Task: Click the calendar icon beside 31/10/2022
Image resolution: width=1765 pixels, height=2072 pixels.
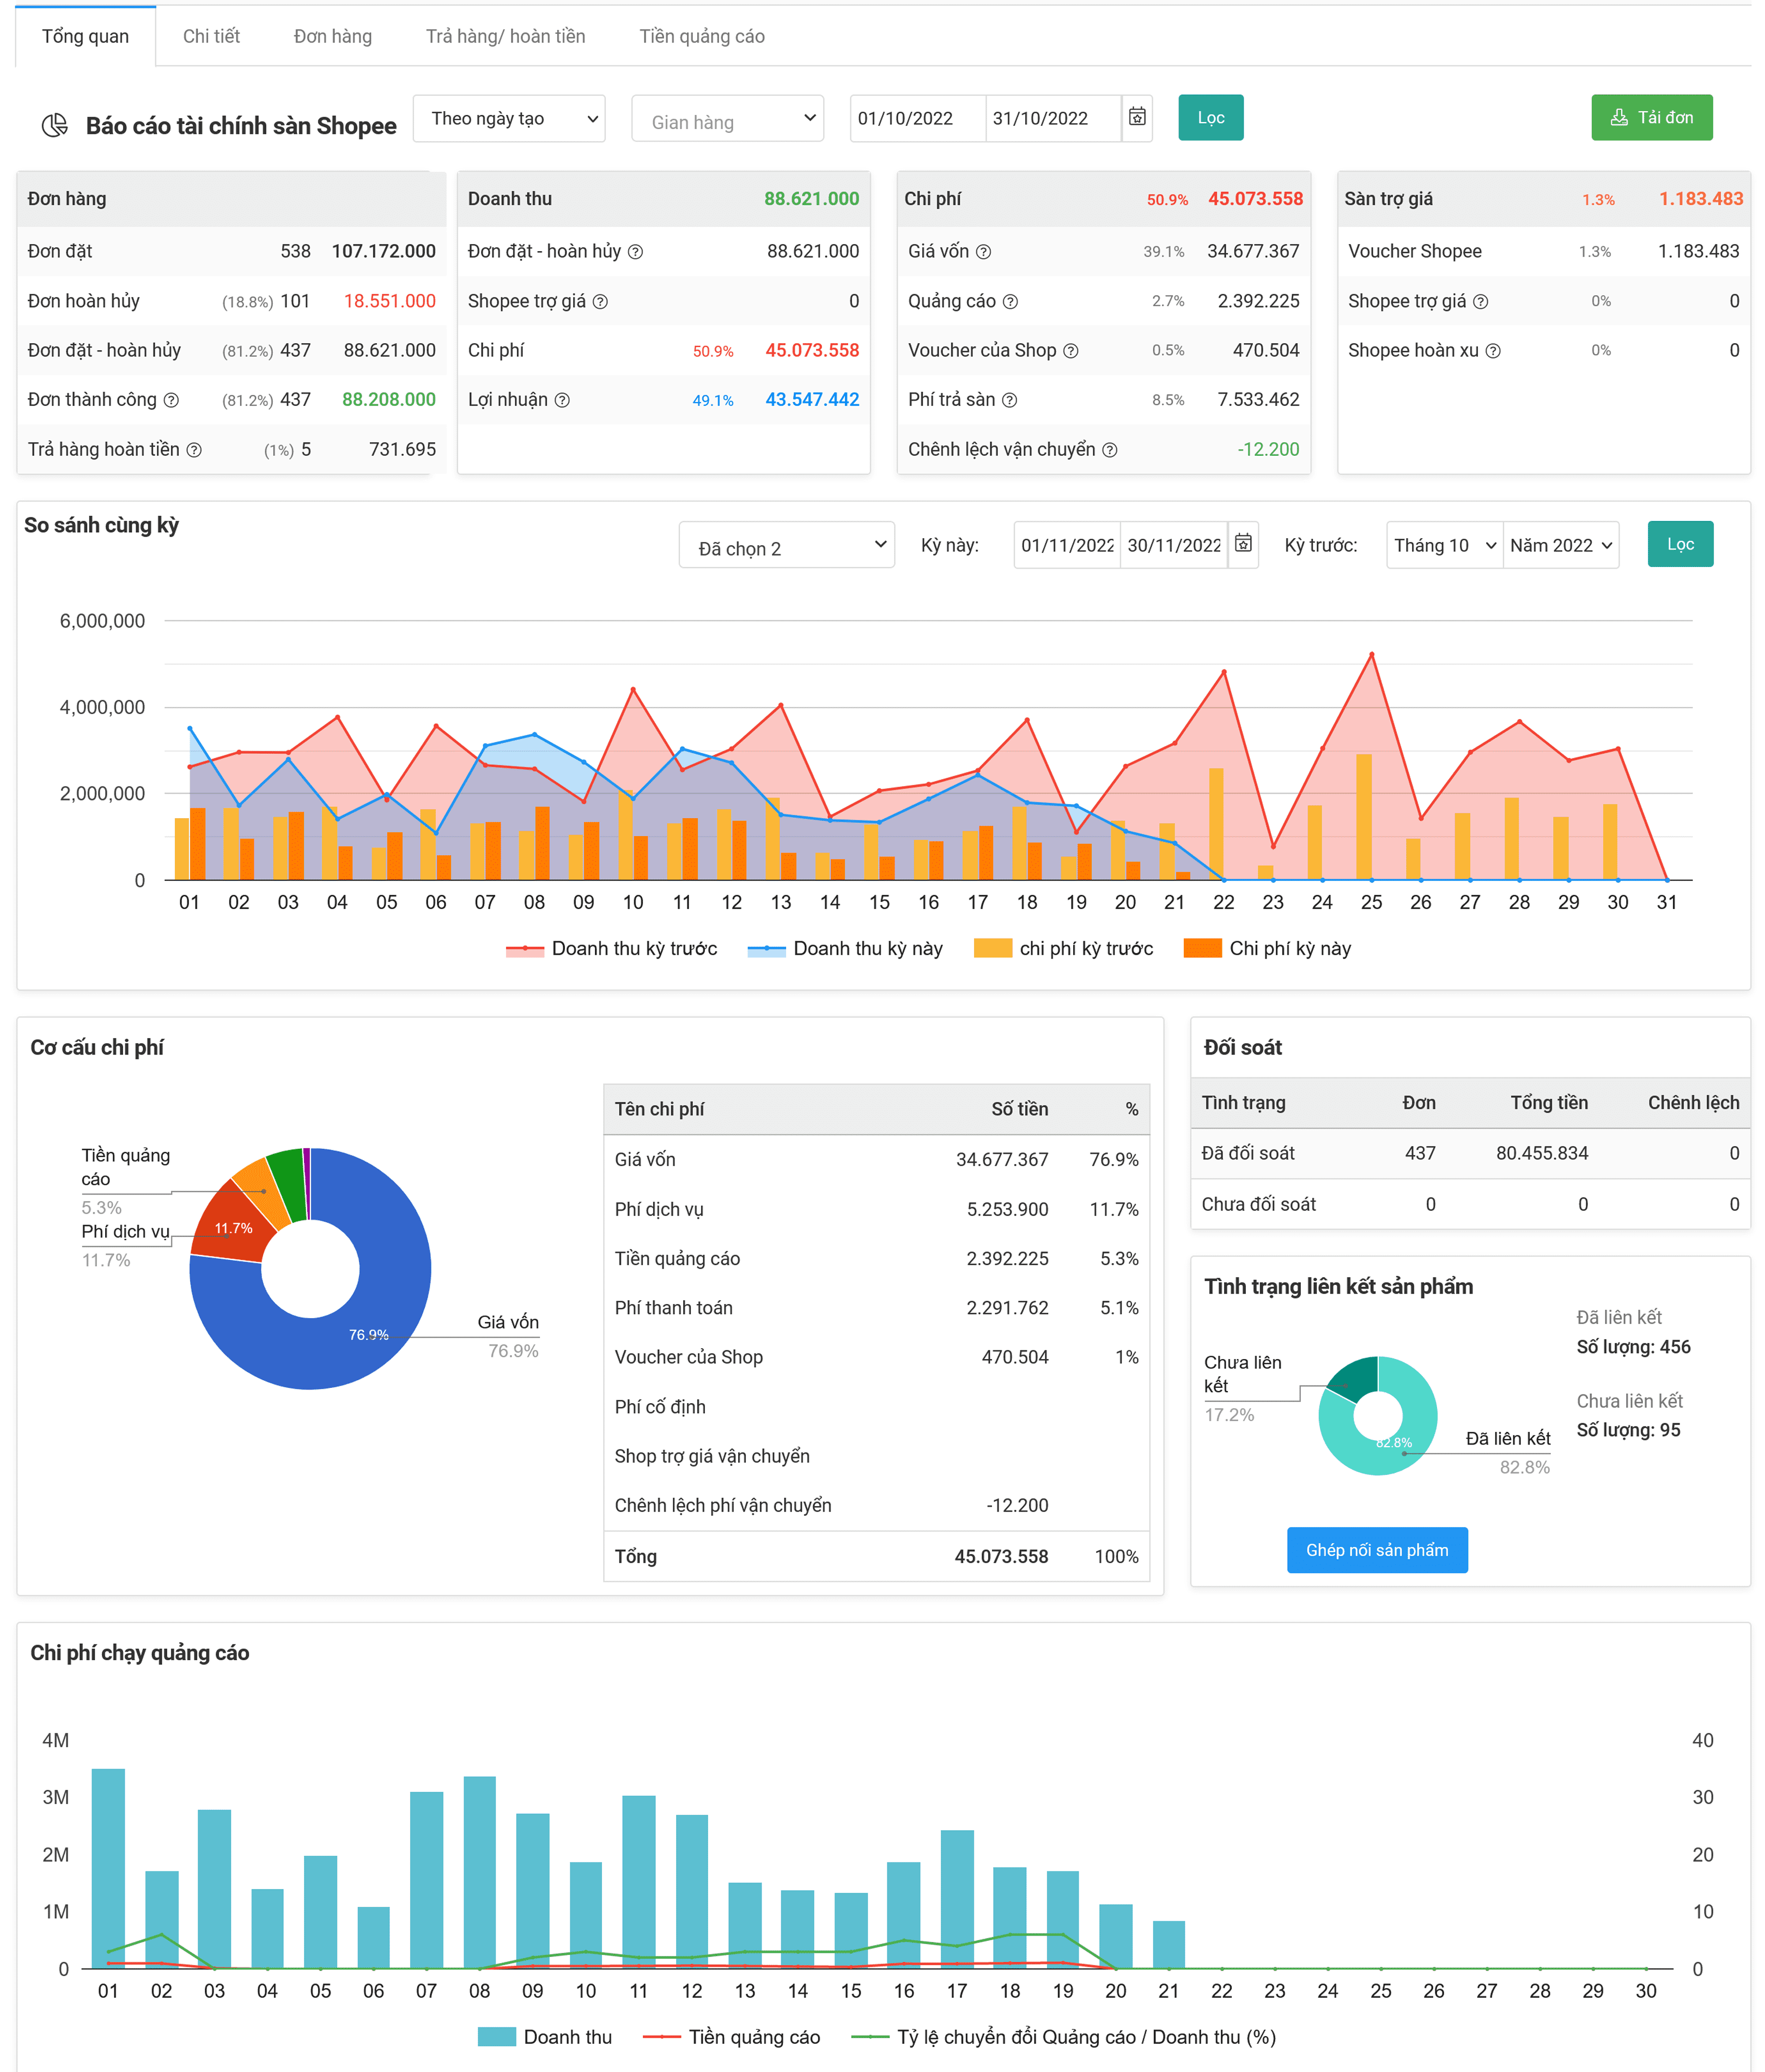Action: pos(1137,117)
